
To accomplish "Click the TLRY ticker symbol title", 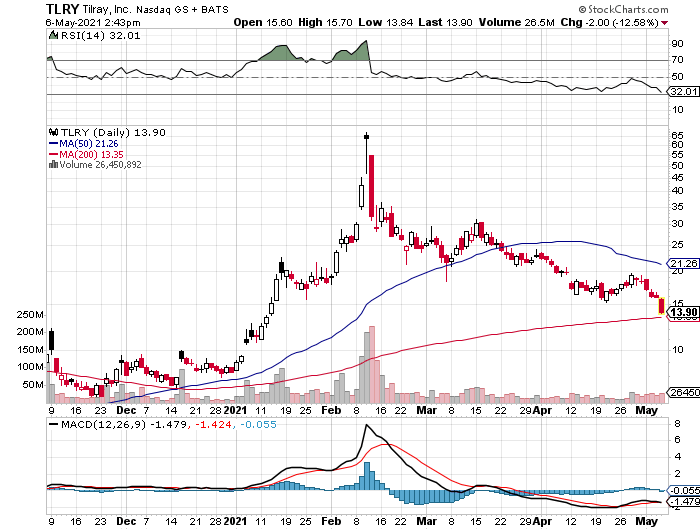I will point(62,9).
